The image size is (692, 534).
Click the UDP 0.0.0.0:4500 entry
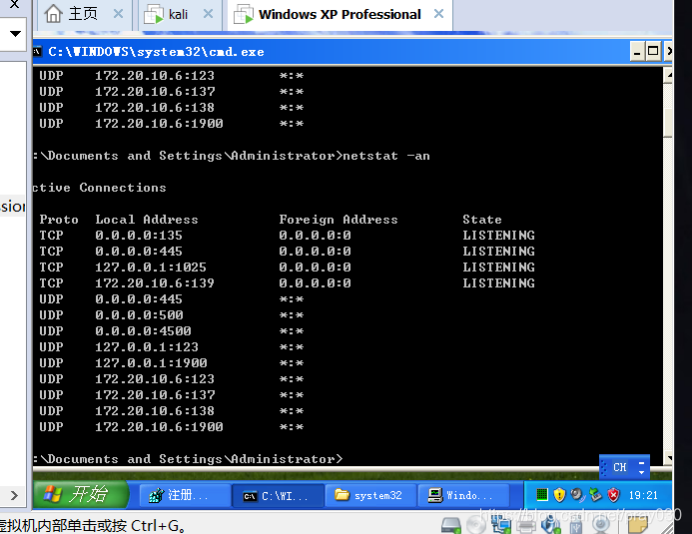click(171, 331)
